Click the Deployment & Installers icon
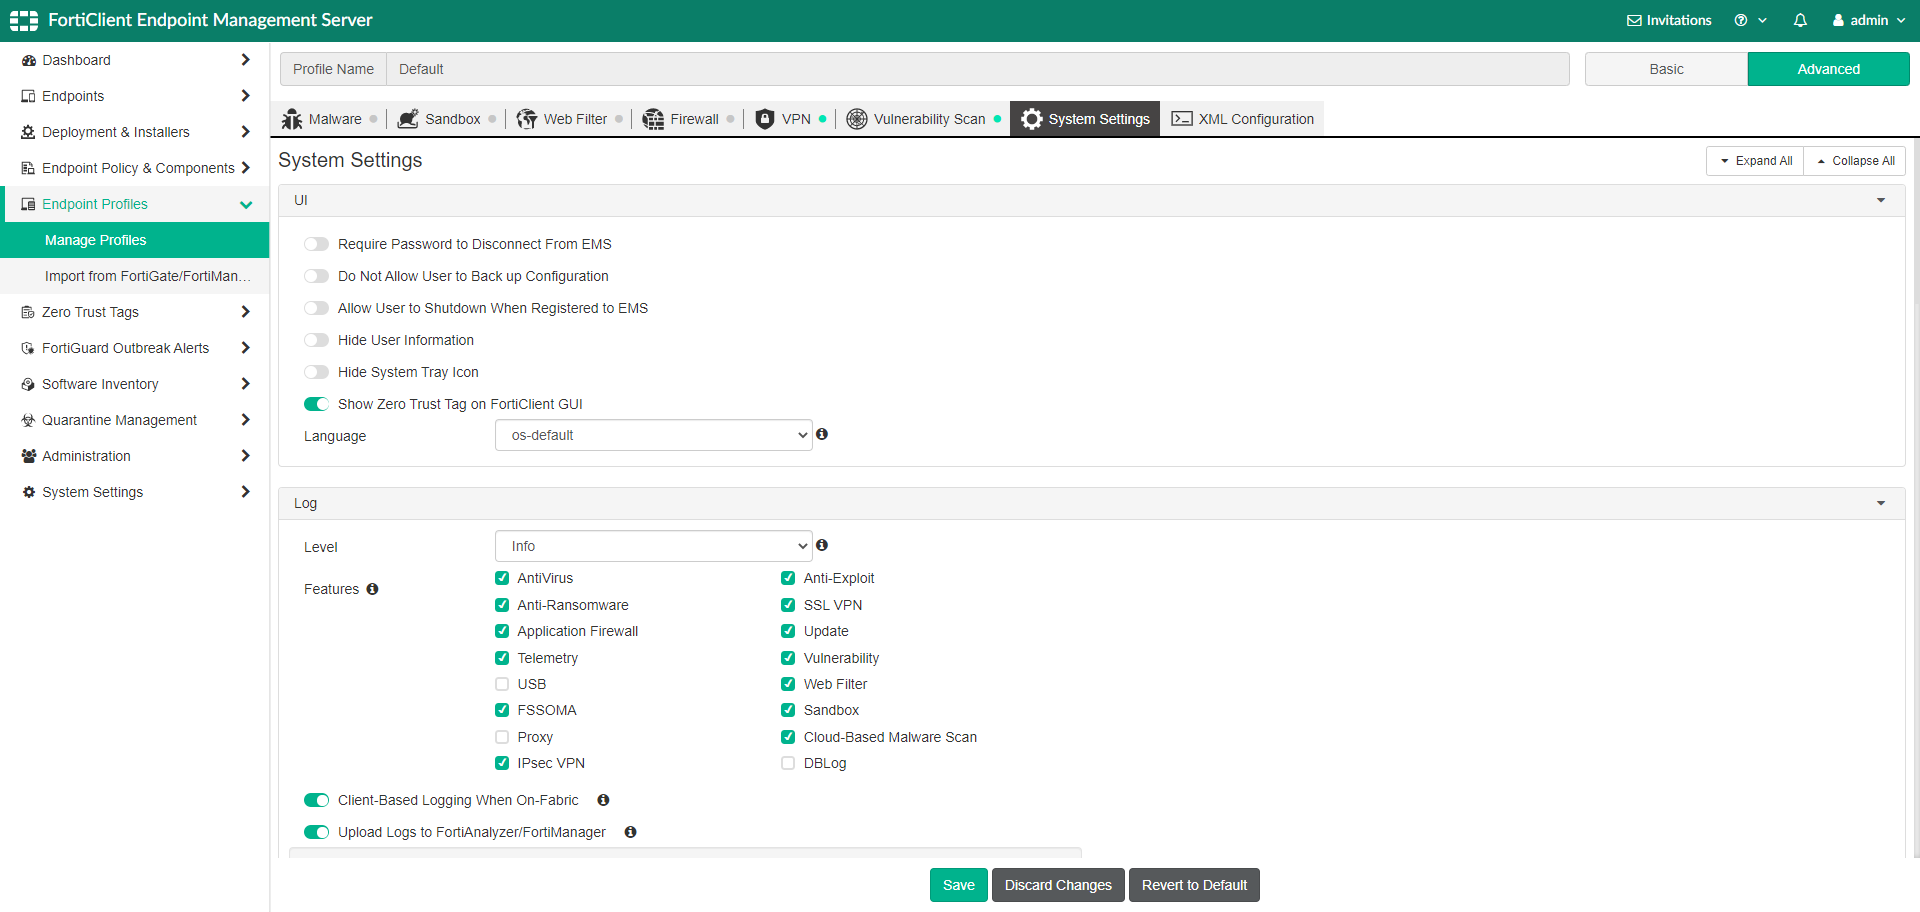The image size is (1920, 912). point(28,132)
